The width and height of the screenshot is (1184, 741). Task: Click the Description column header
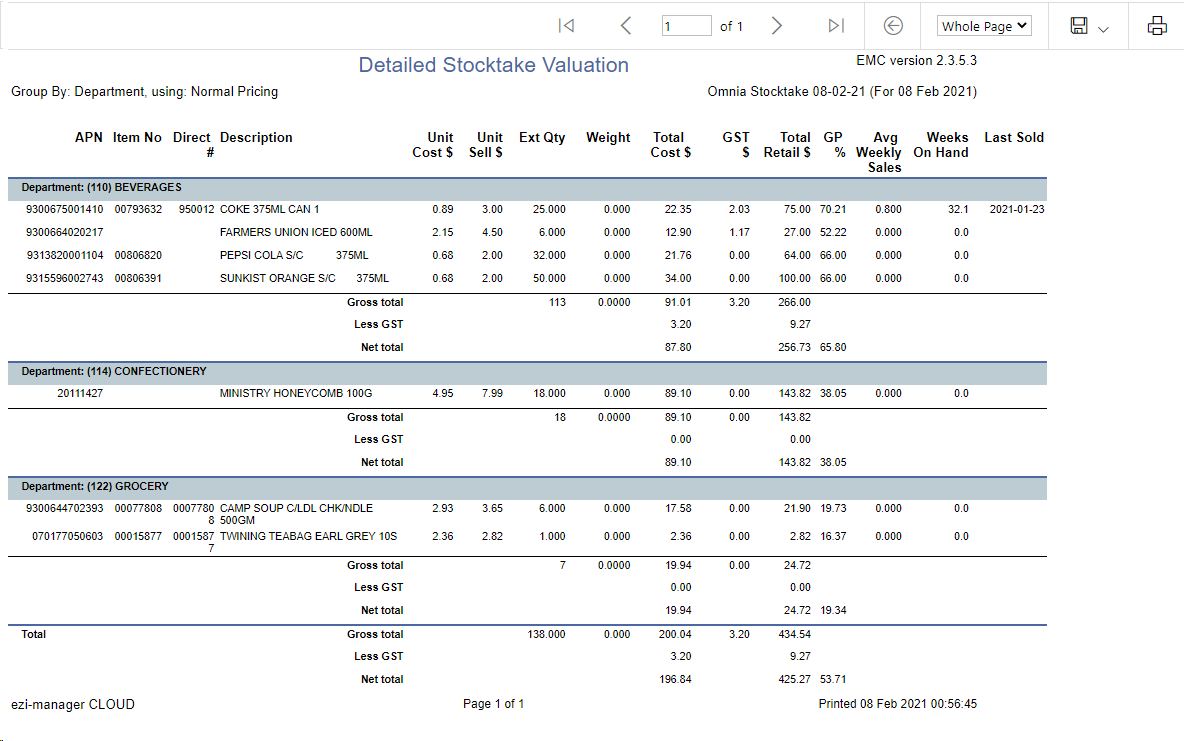click(x=256, y=137)
